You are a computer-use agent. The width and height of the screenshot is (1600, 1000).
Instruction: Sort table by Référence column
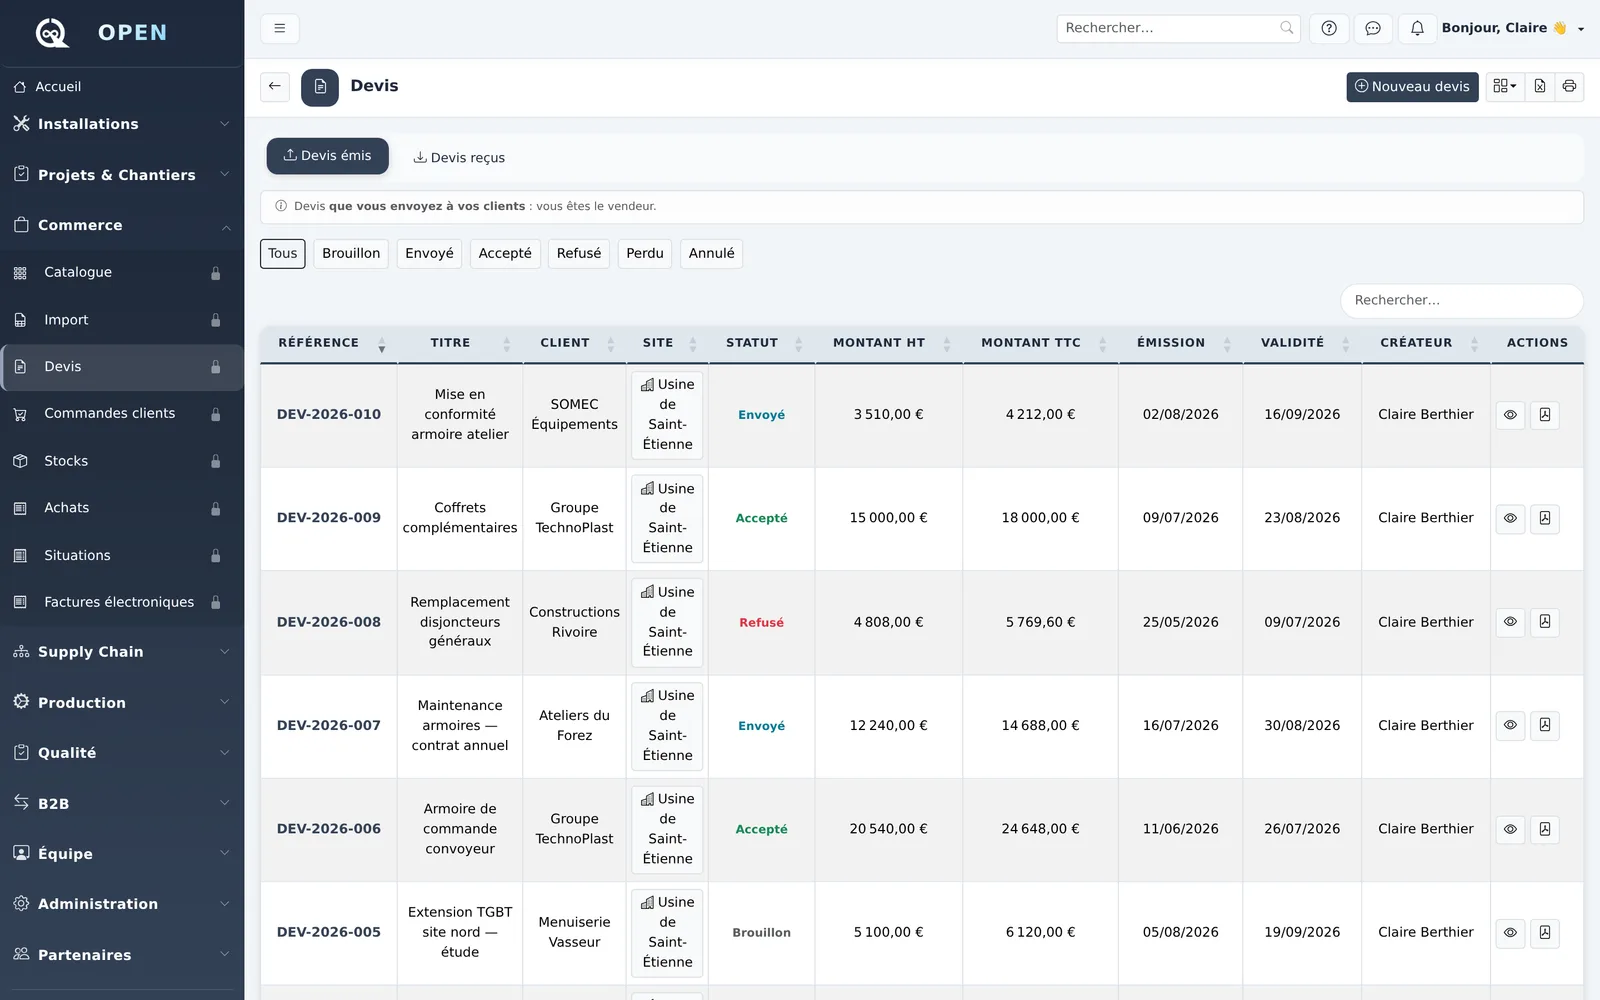point(329,343)
